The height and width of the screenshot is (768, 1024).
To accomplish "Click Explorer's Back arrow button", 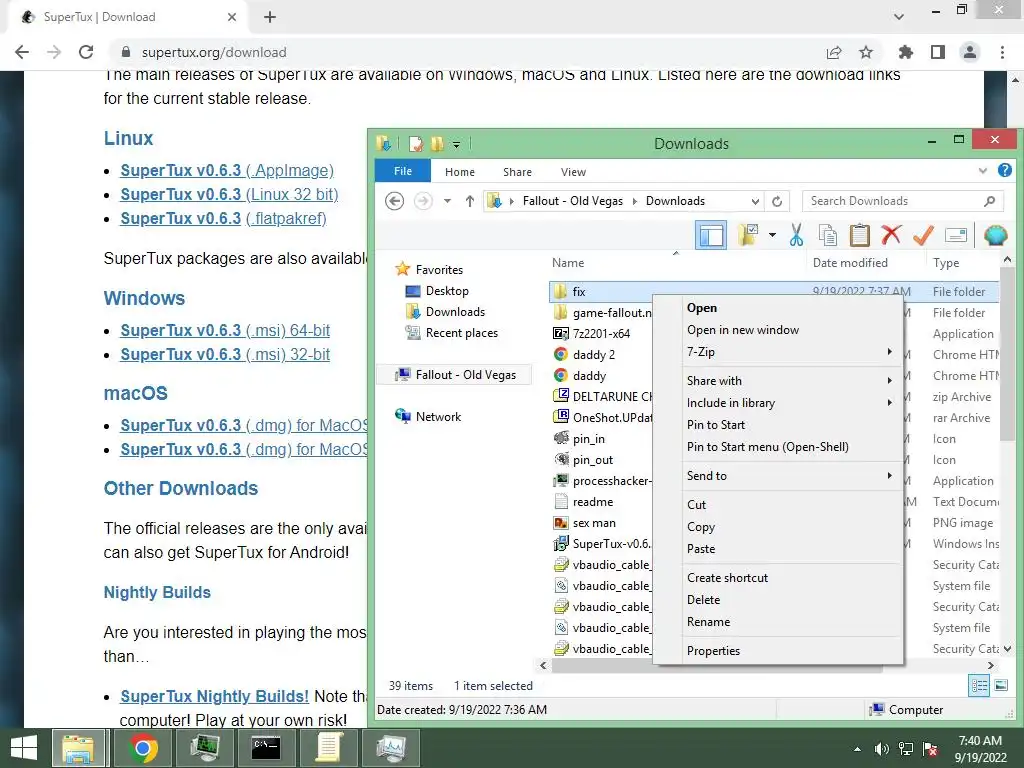I will tap(394, 201).
